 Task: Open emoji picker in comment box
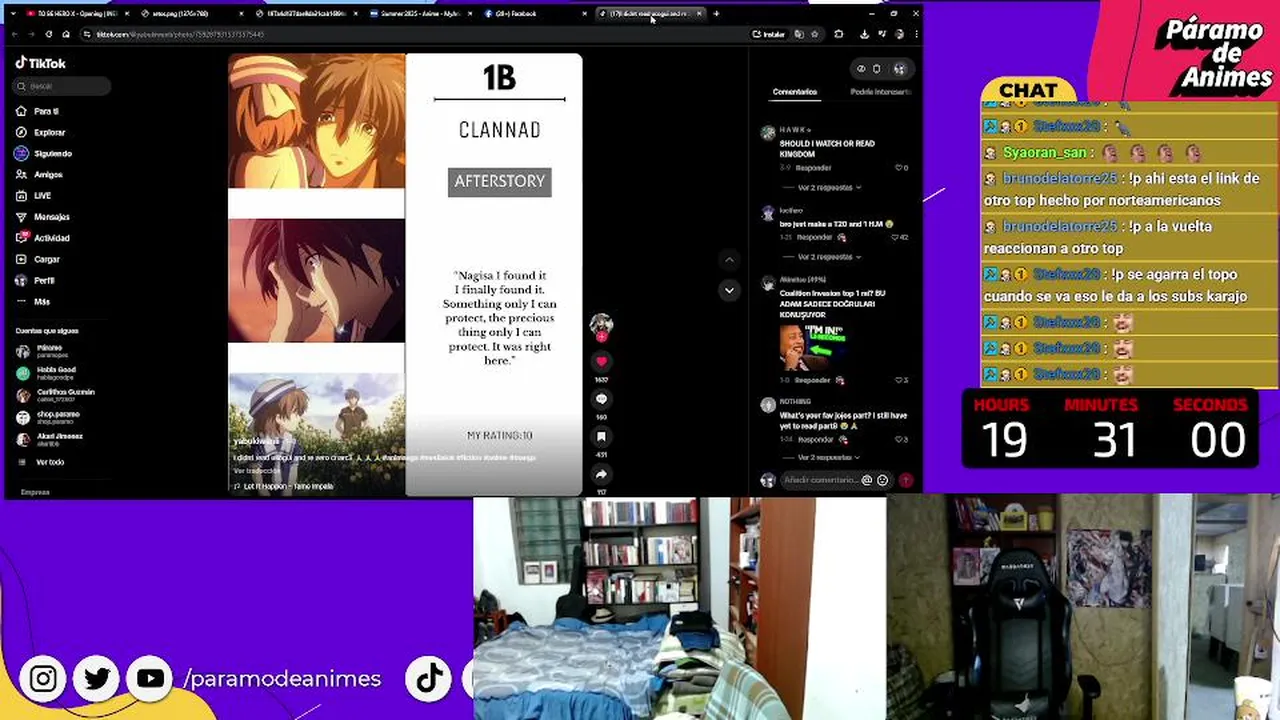click(882, 480)
